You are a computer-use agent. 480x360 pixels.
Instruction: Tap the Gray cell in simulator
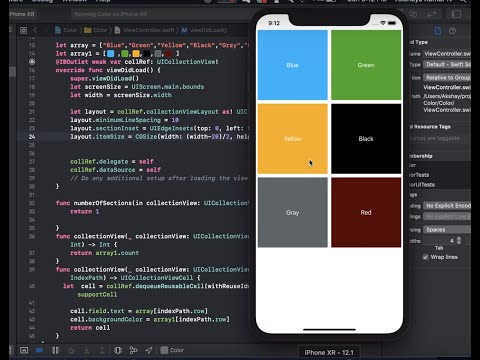point(293,212)
